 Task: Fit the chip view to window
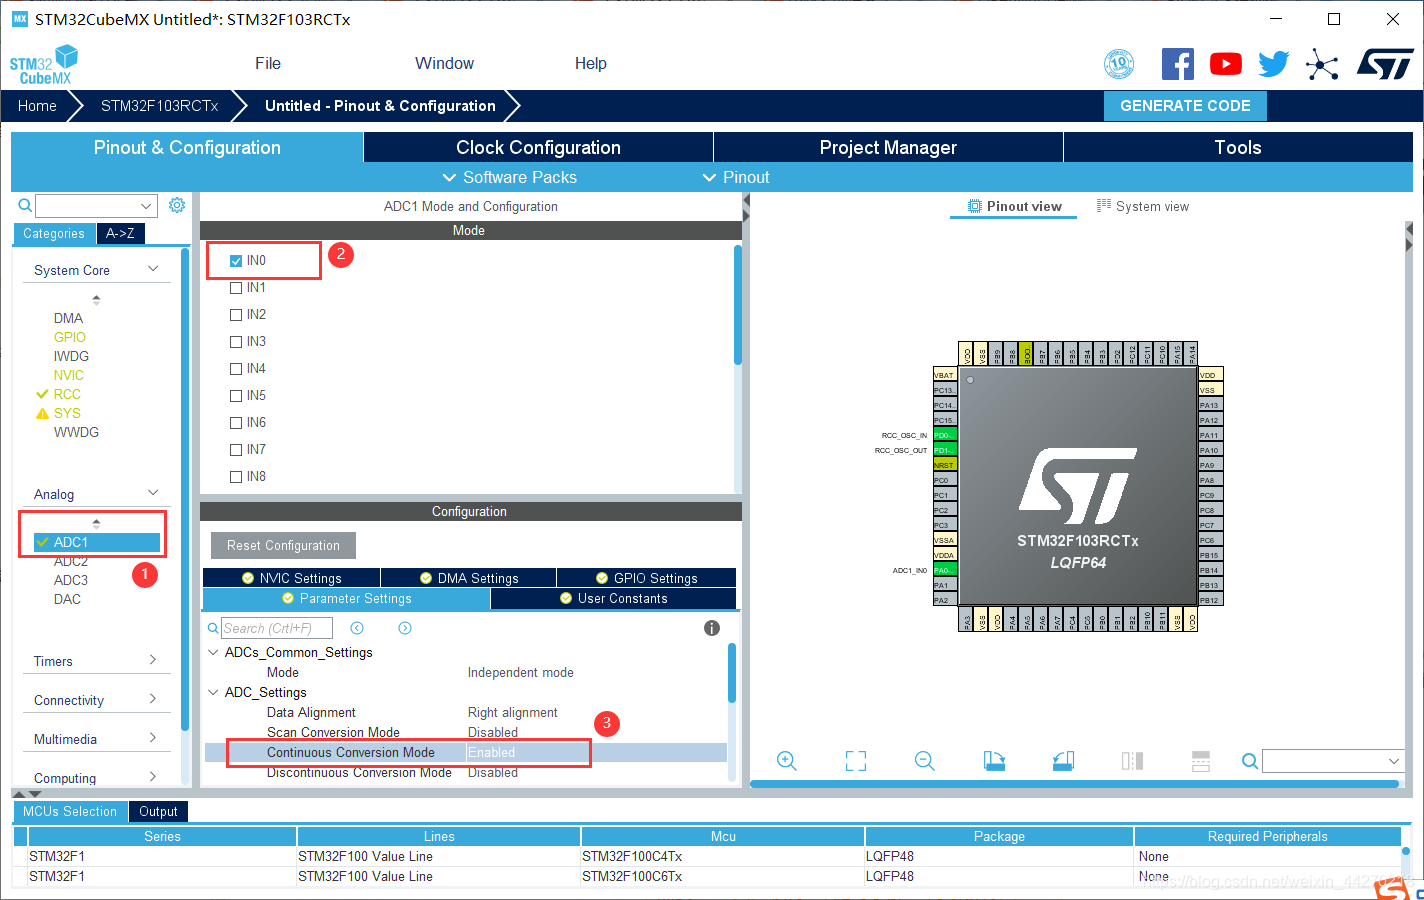(x=856, y=761)
